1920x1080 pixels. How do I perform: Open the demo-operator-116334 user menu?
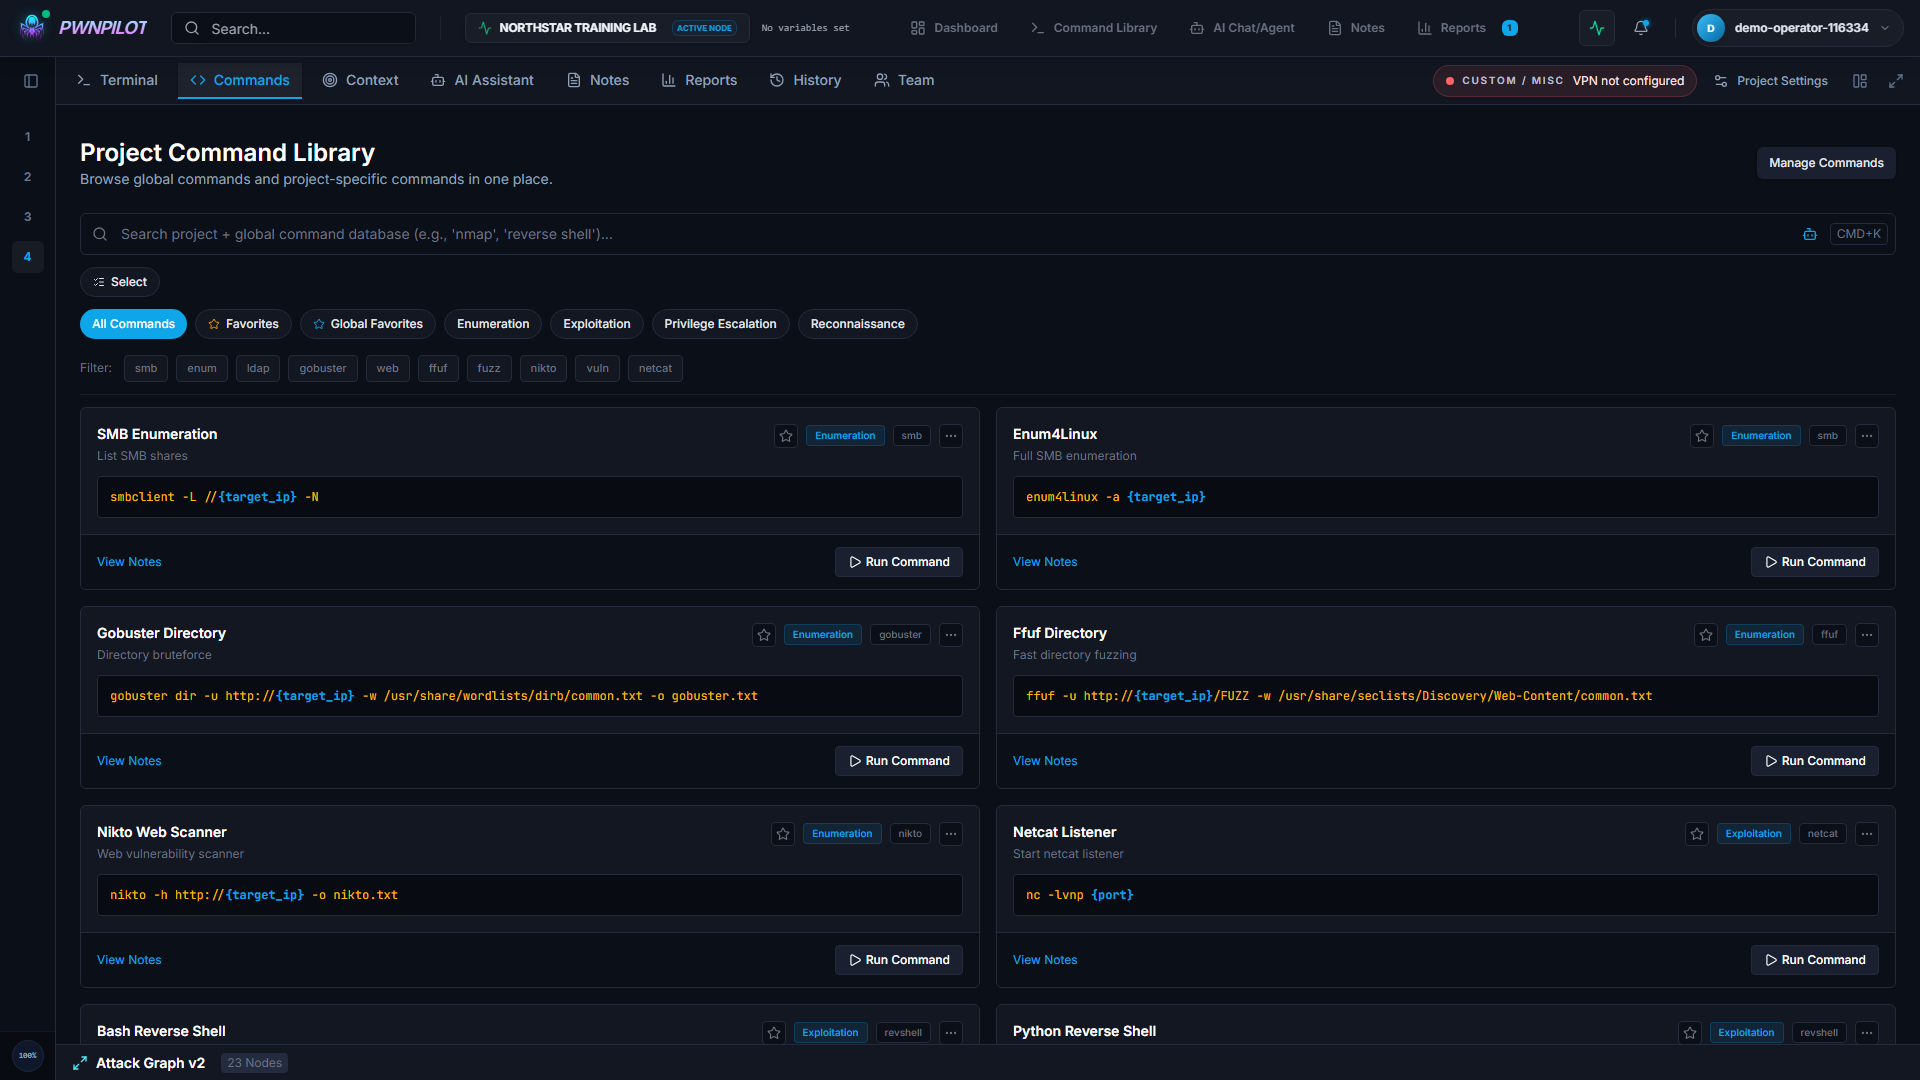click(1796, 28)
